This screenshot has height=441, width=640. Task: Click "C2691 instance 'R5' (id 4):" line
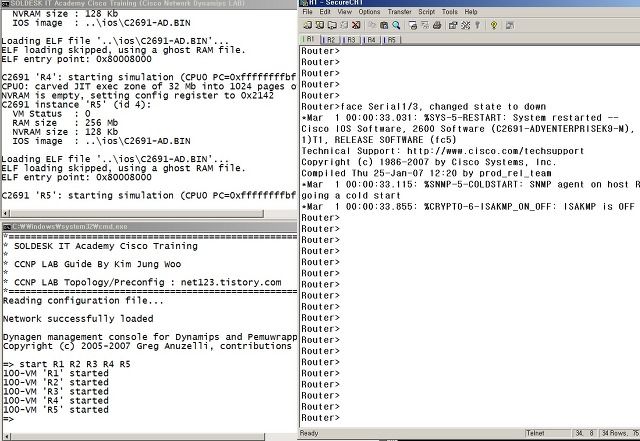pos(76,105)
